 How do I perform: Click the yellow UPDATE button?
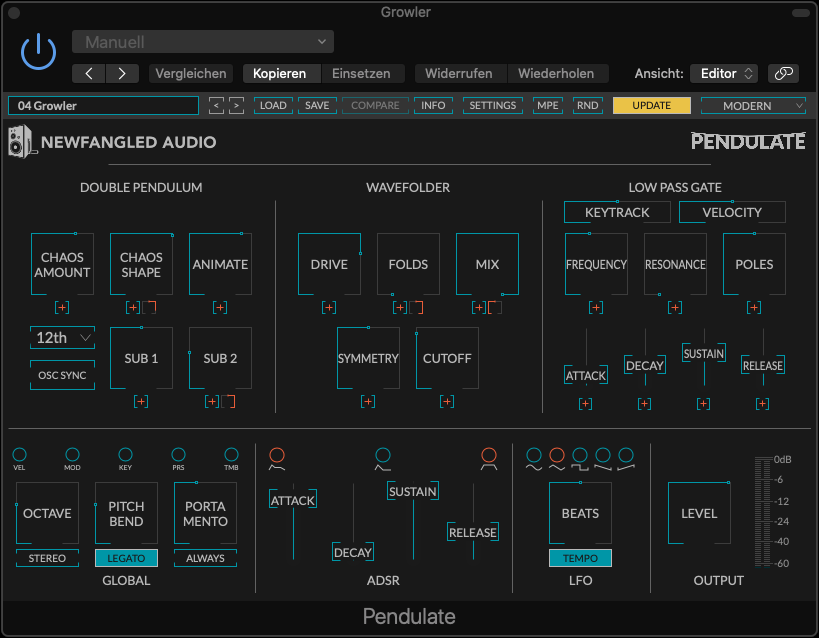pyautogui.click(x=651, y=105)
